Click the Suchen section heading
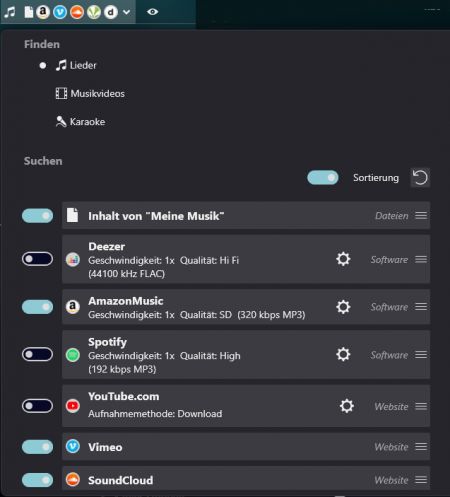This screenshot has width=450, height=497. coord(43,161)
